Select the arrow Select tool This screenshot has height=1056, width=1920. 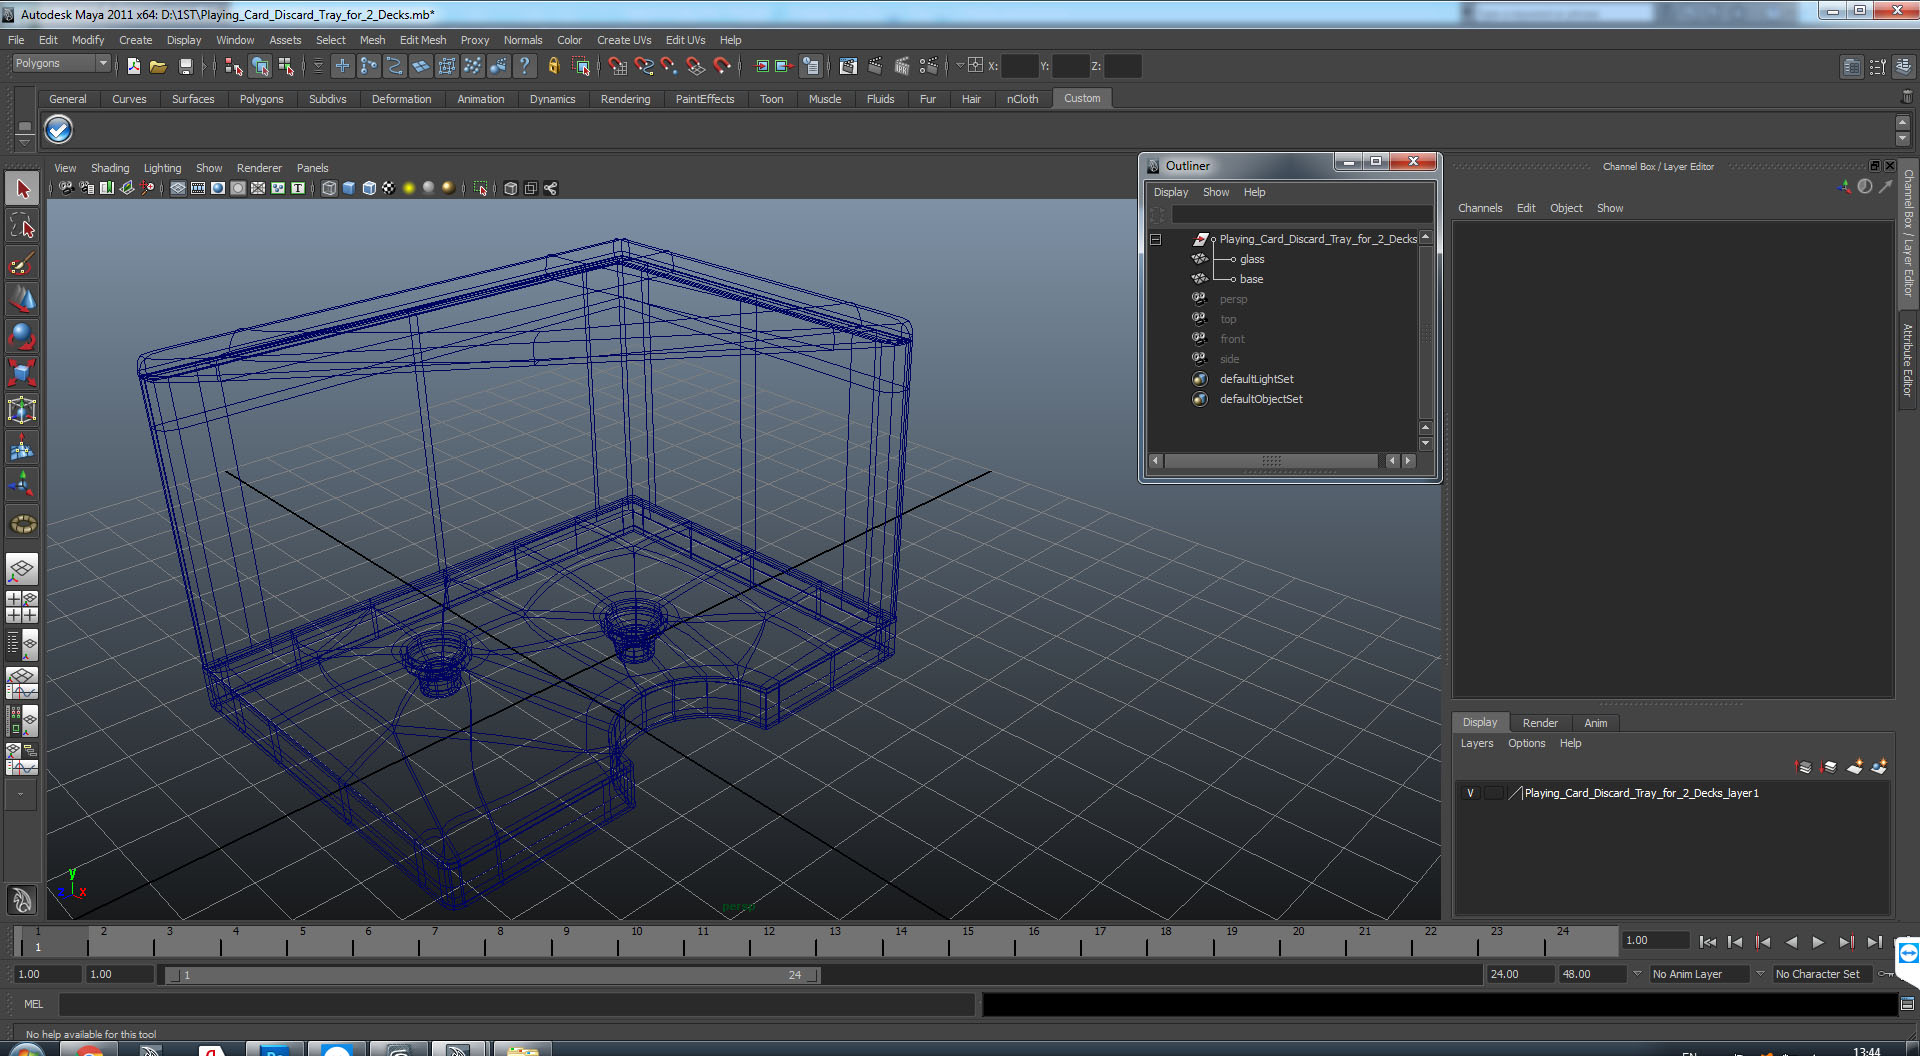22,189
